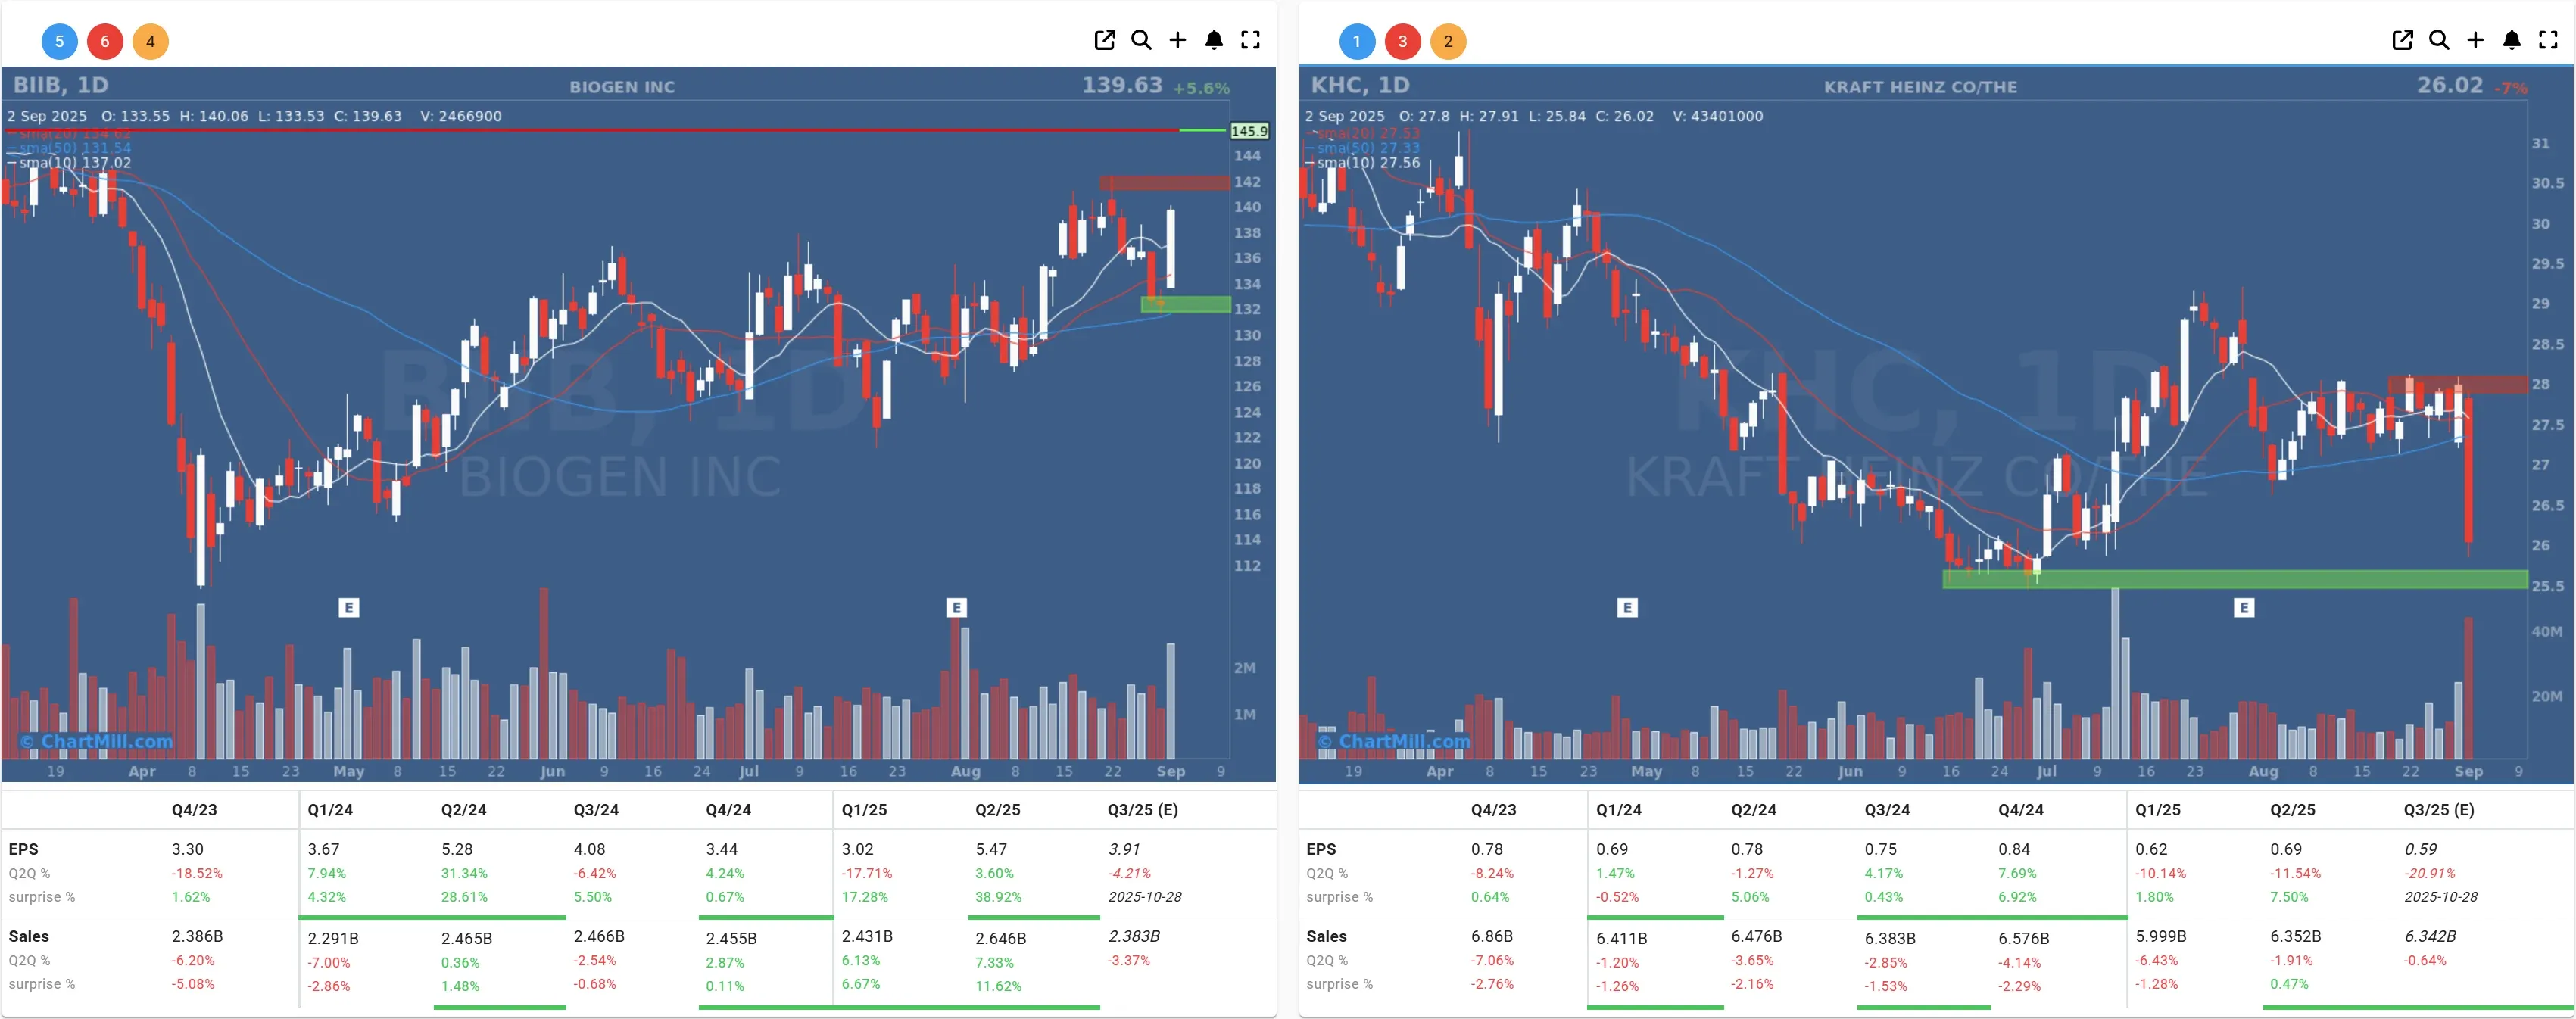Click BIIB Q2/25 sales 2.646B
The width and height of the screenshot is (2576, 1019).
point(1001,938)
